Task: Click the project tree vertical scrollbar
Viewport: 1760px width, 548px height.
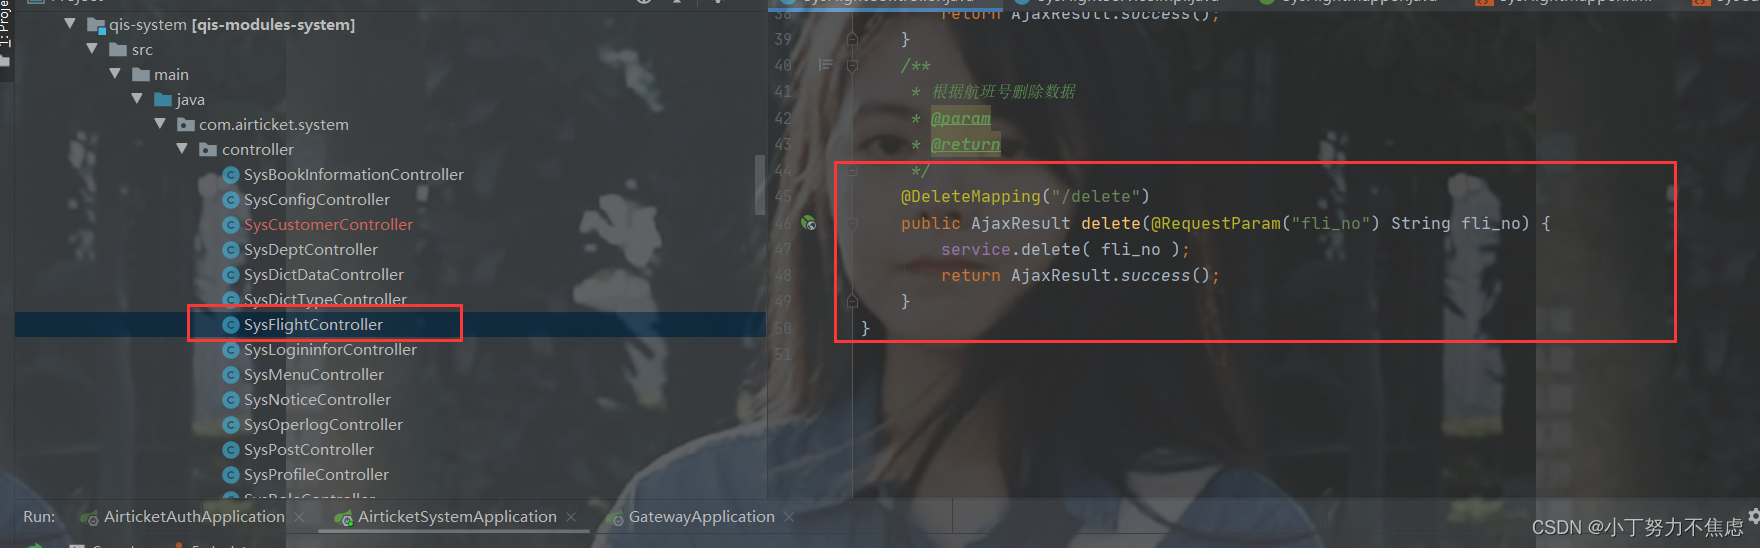Action: click(x=760, y=185)
